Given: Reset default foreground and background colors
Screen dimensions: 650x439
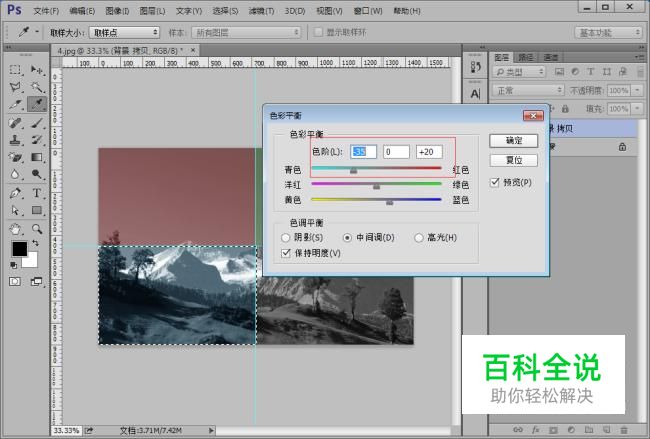Looking at the screenshot, I should (13, 265).
